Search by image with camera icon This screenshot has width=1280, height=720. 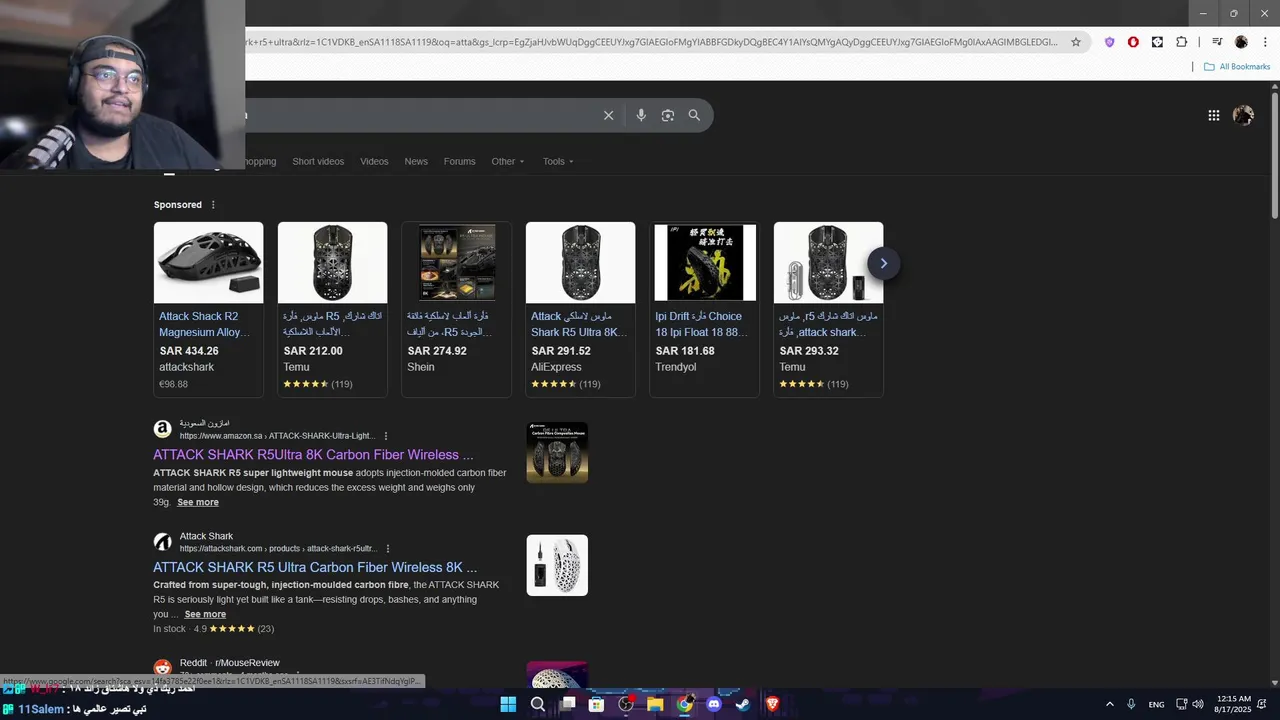(668, 115)
